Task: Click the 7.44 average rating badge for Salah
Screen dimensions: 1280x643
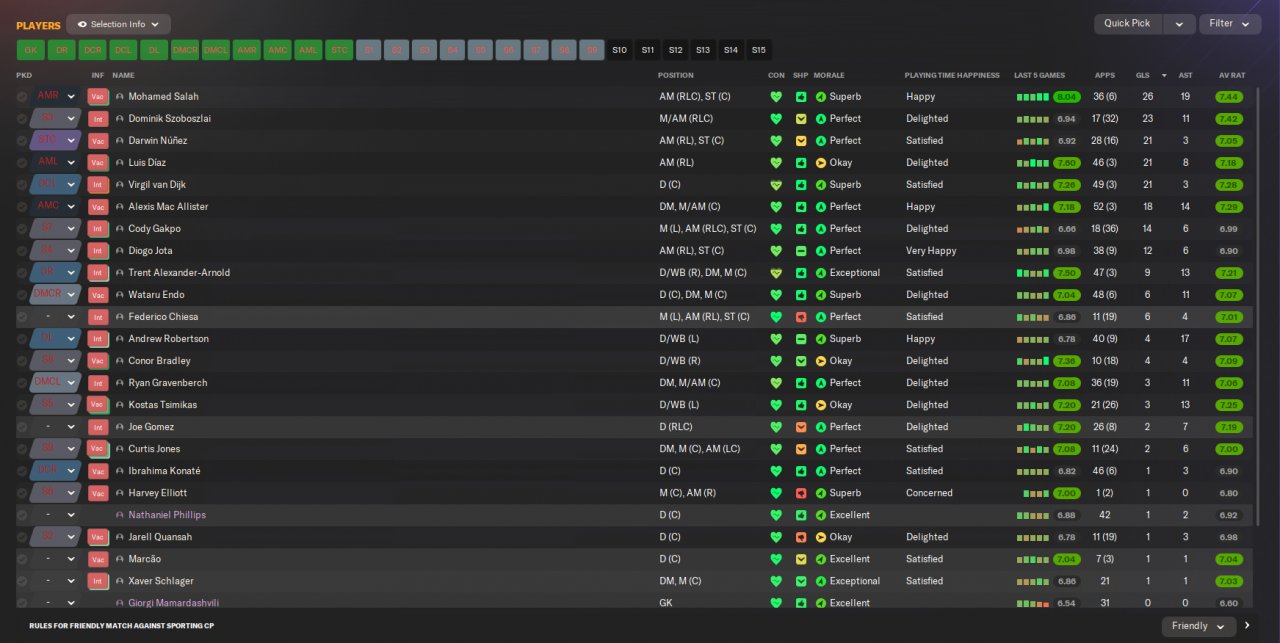Action: (1229, 97)
